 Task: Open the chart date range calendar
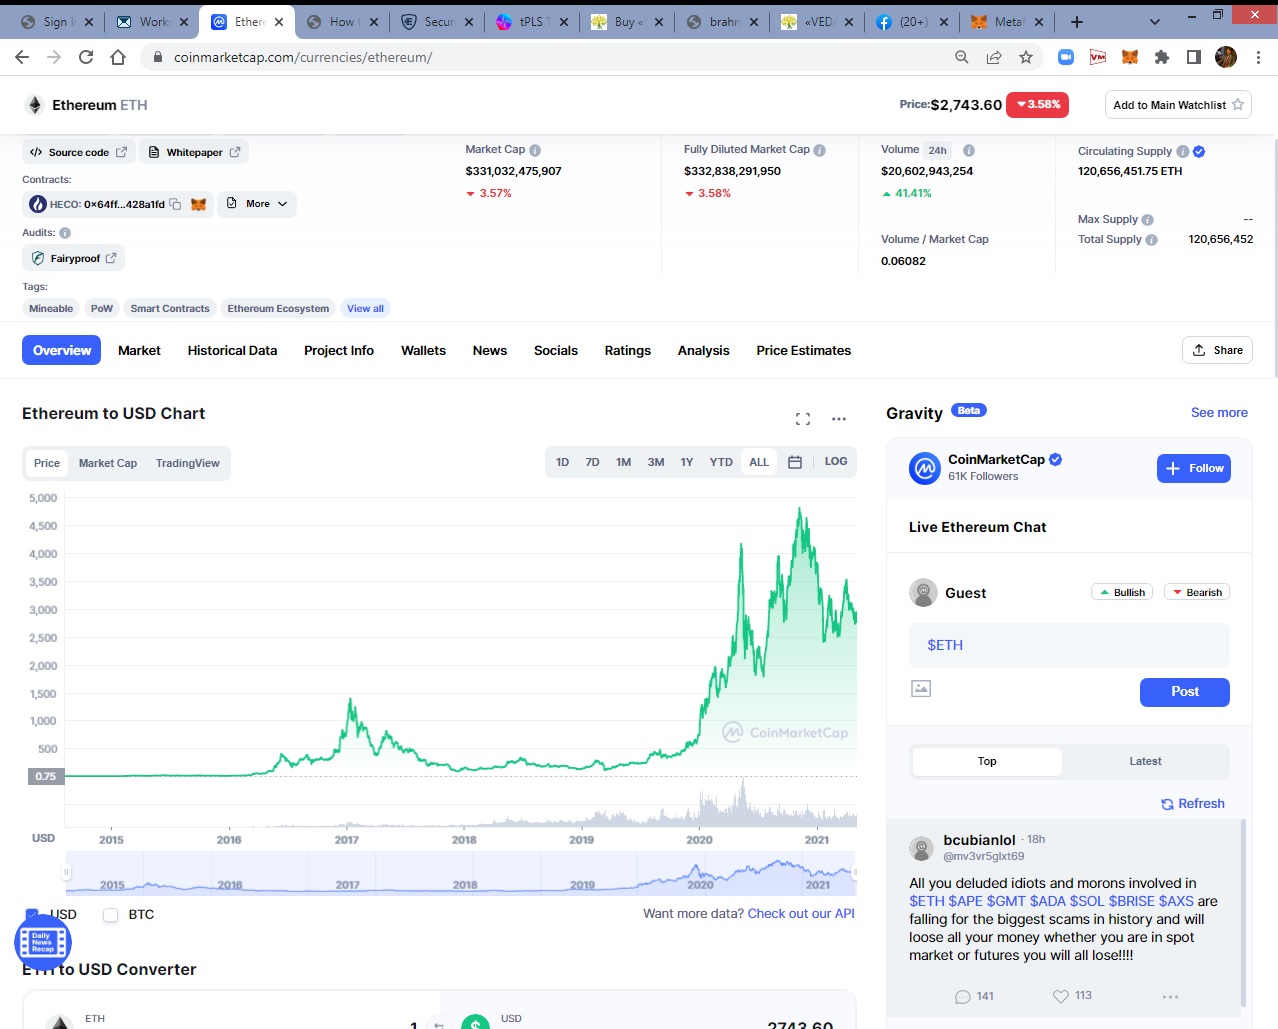pyautogui.click(x=795, y=462)
